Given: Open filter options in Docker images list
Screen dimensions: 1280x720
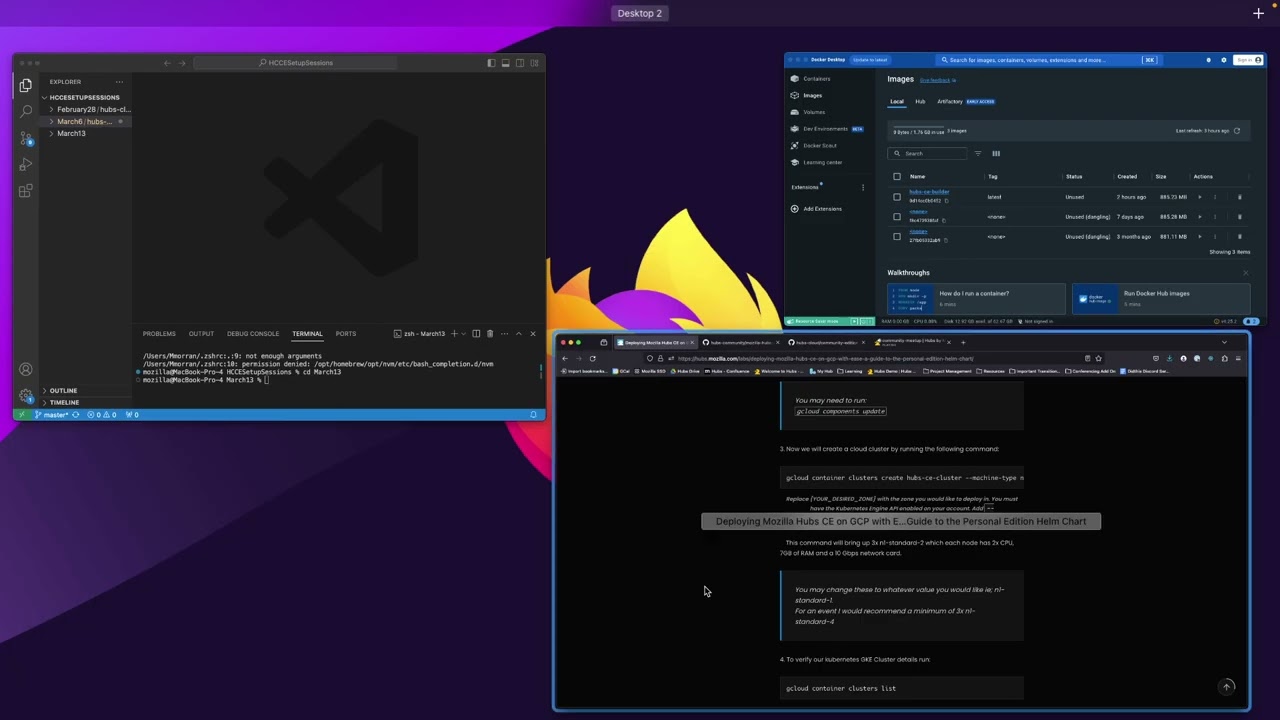Looking at the screenshot, I should pyautogui.click(x=978, y=153).
